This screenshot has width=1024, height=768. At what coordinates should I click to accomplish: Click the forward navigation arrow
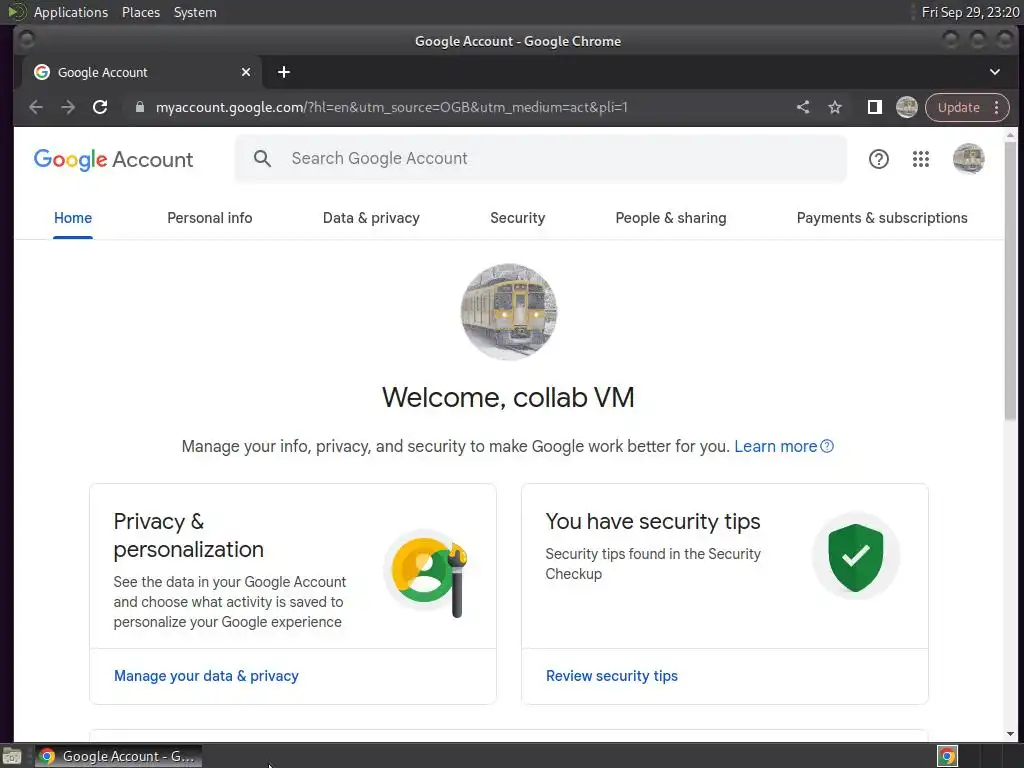click(68, 107)
